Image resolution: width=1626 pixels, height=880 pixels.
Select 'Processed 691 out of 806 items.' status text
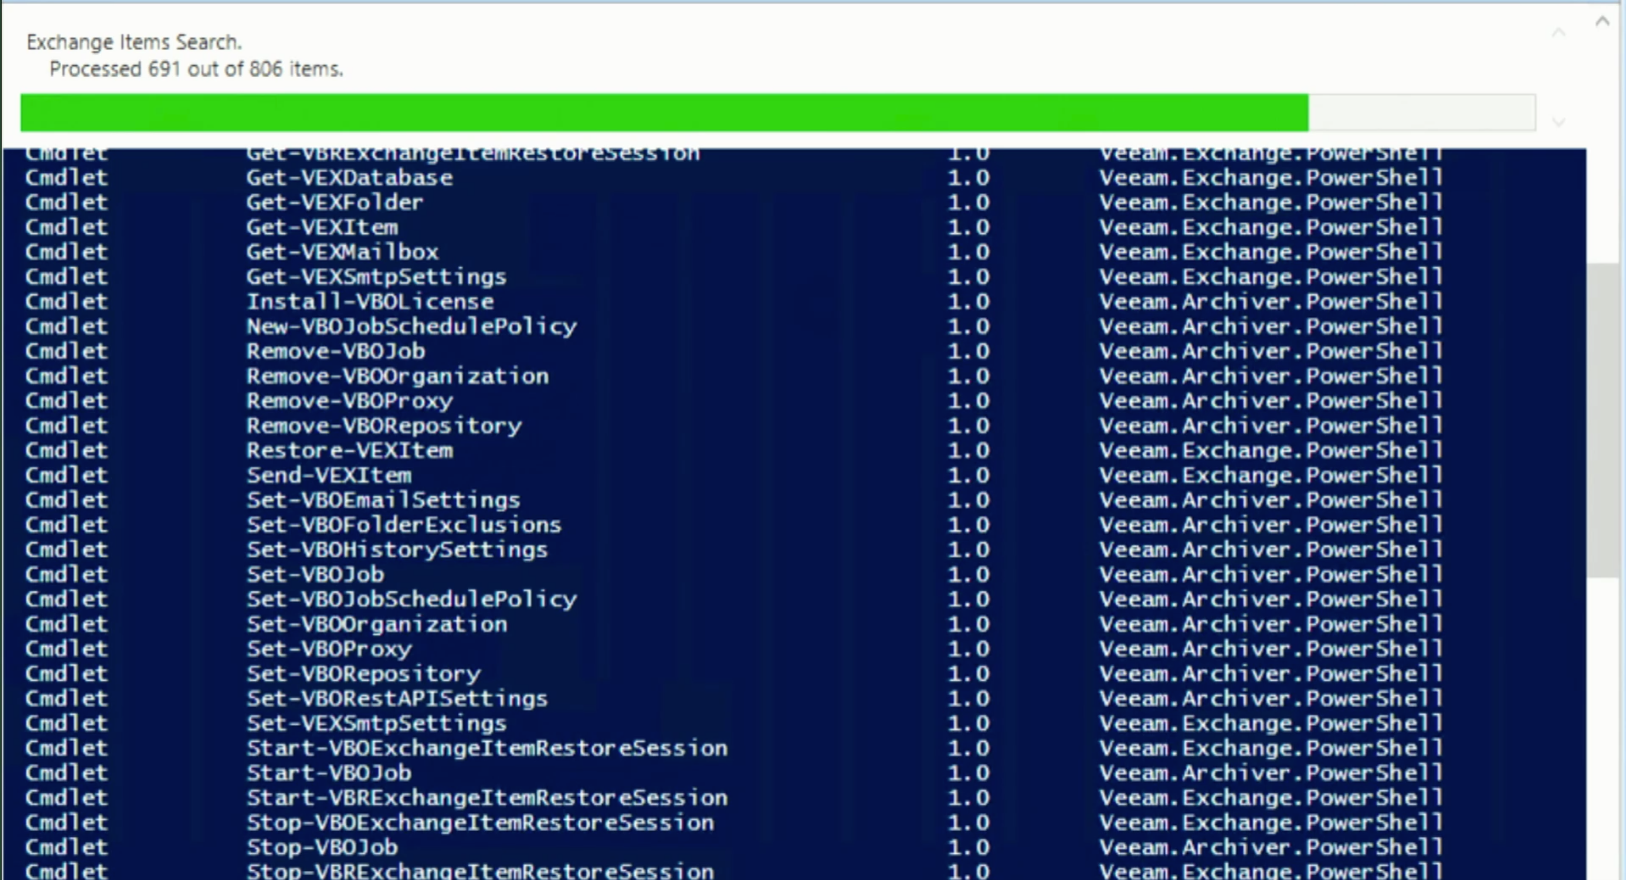click(x=196, y=69)
